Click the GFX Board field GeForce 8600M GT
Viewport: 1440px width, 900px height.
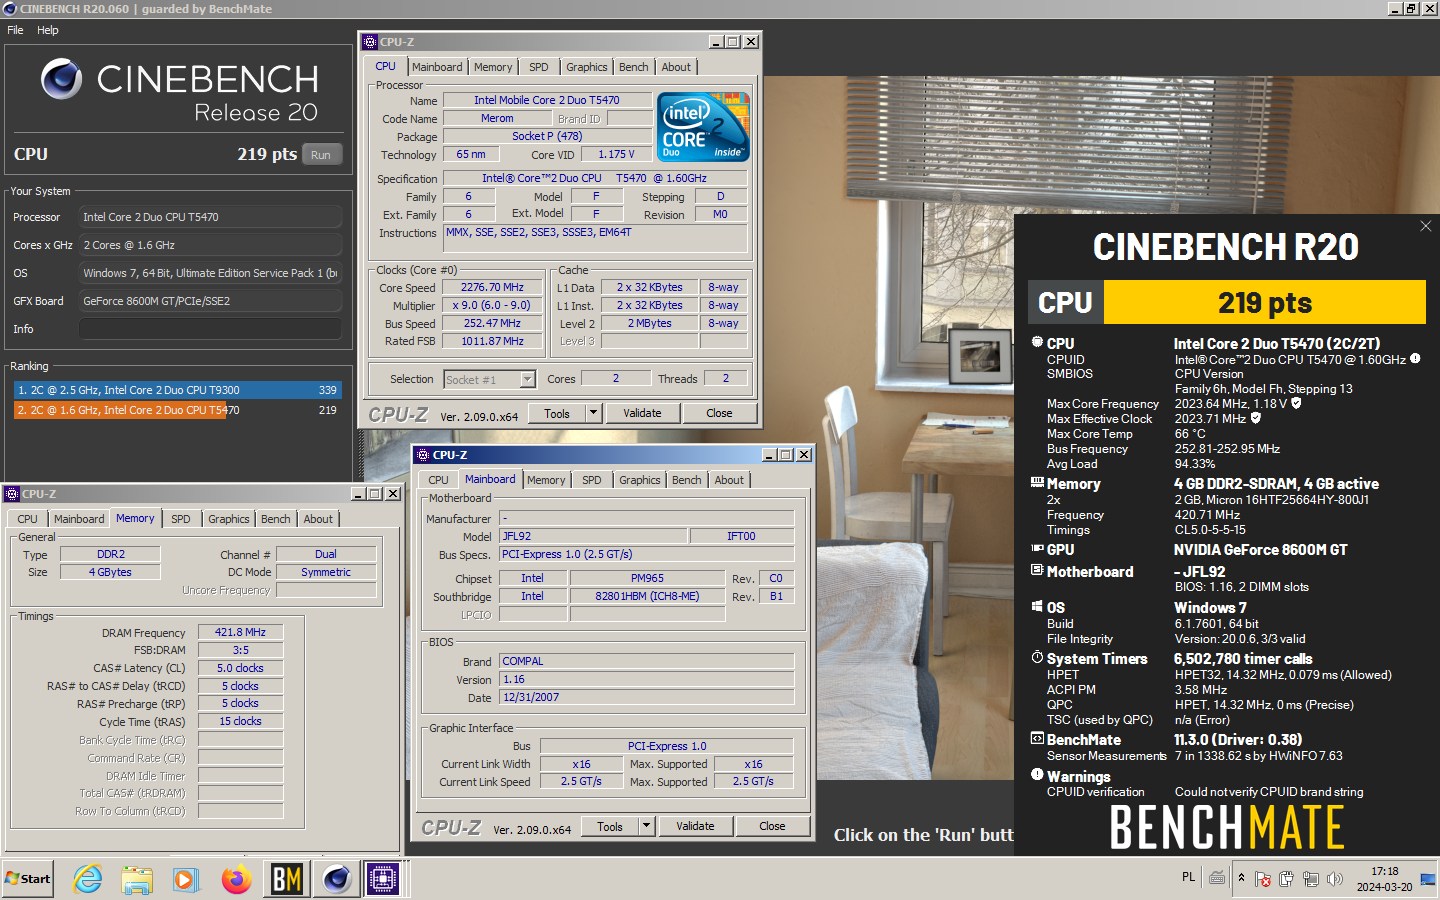pos(210,301)
